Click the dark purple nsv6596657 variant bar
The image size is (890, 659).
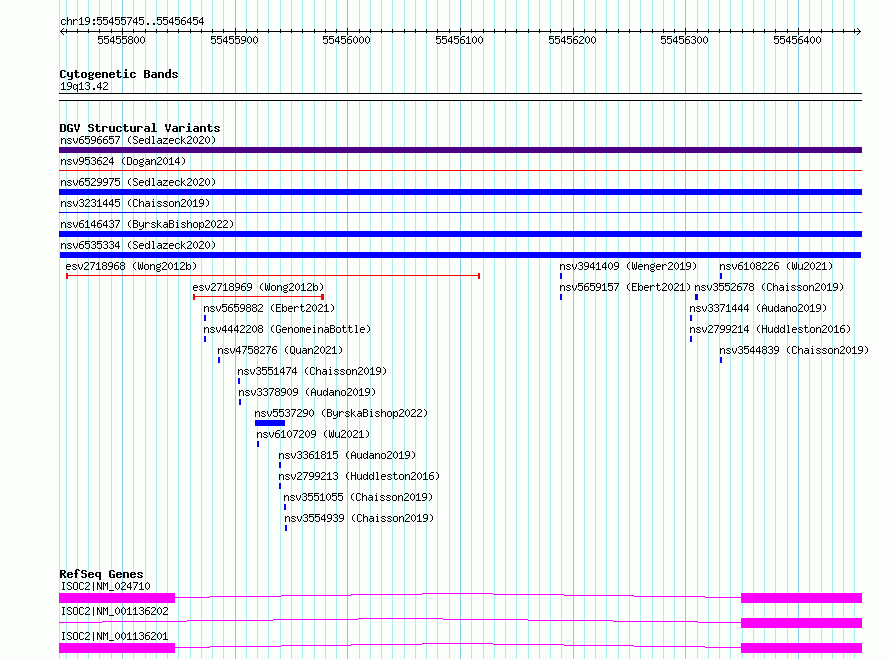(460, 150)
